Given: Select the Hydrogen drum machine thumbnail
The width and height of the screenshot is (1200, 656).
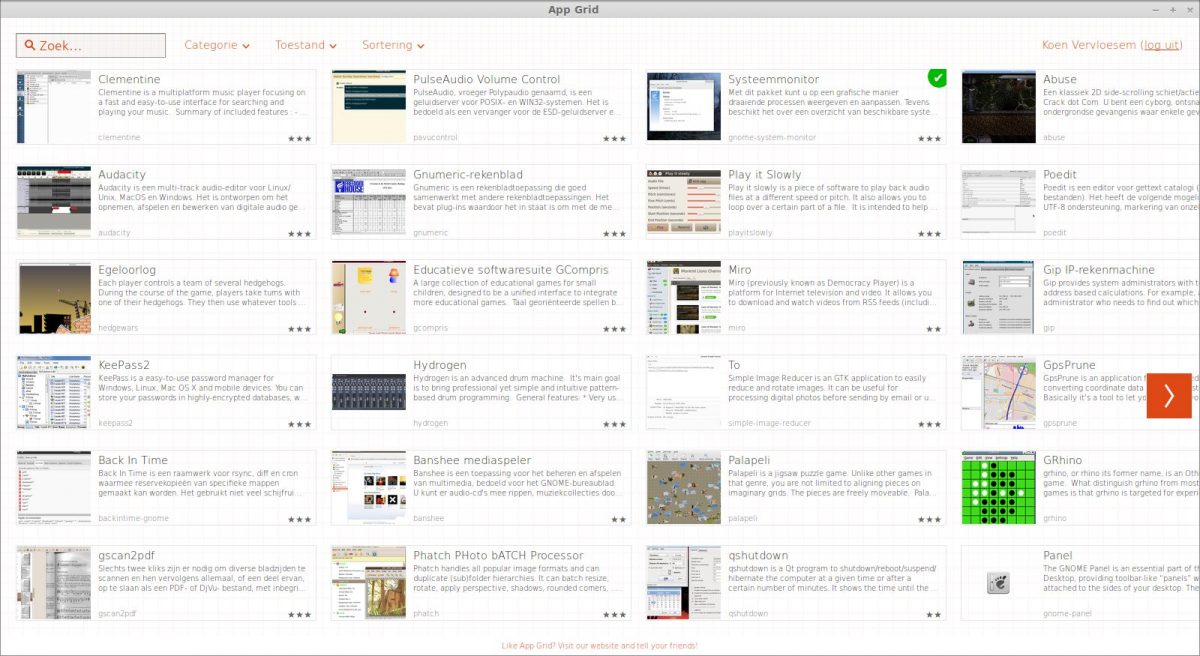Looking at the screenshot, I should pyautogui.click(x=368, y=392).
